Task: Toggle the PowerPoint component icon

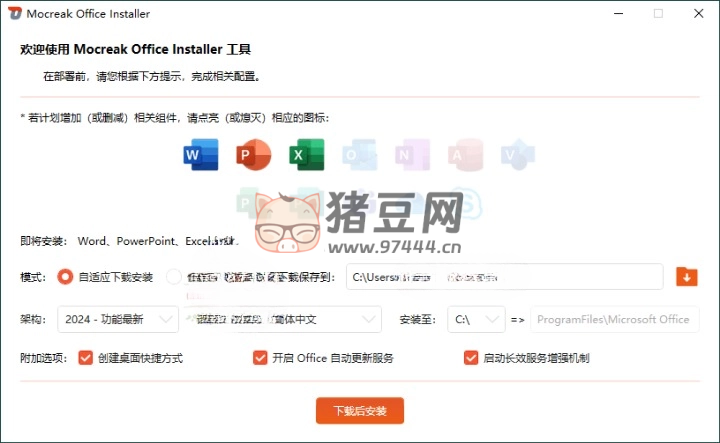Action: pos(253,155)
